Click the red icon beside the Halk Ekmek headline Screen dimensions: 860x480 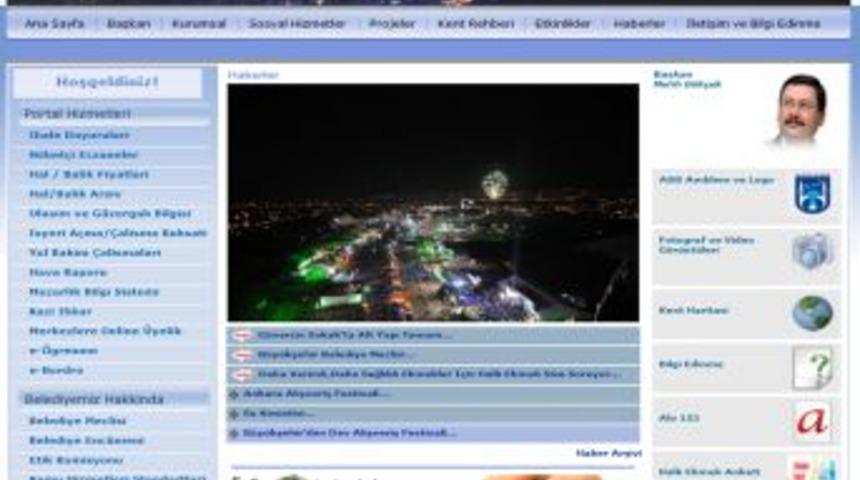point(242,375)
